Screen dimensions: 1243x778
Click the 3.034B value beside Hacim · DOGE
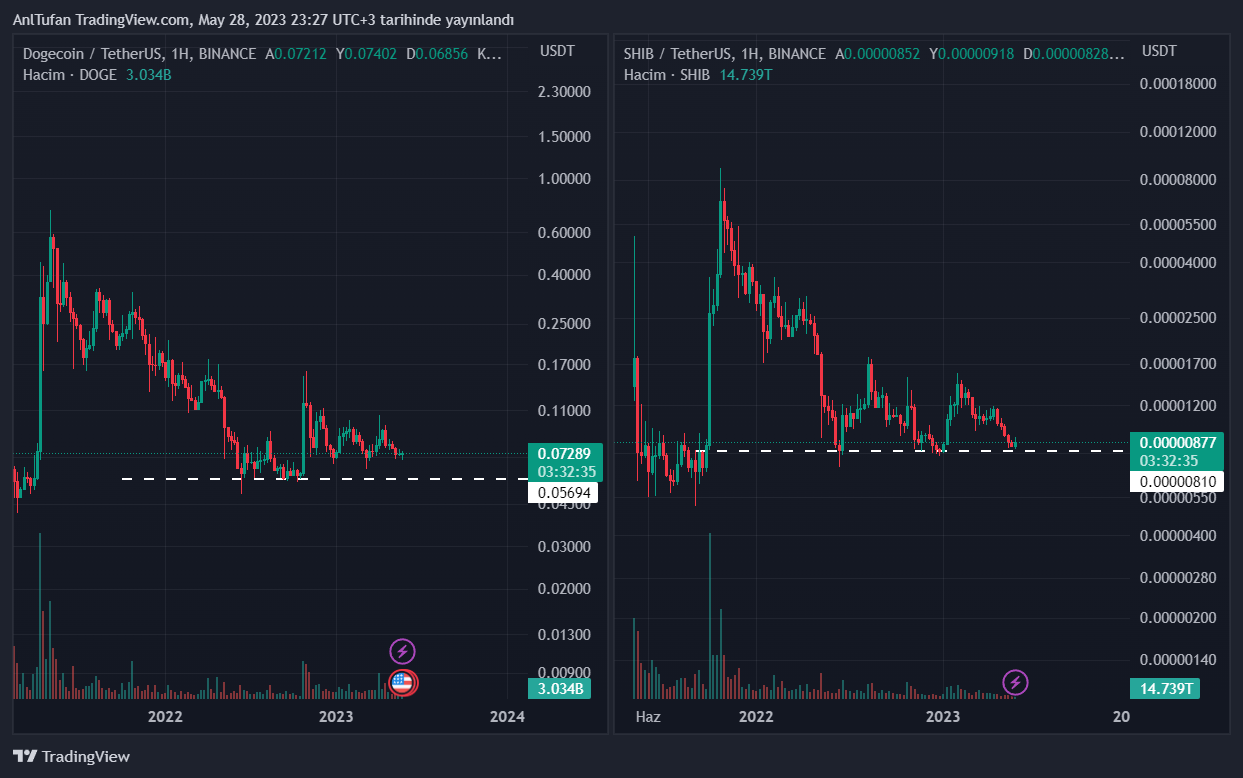tap(149, 75)
